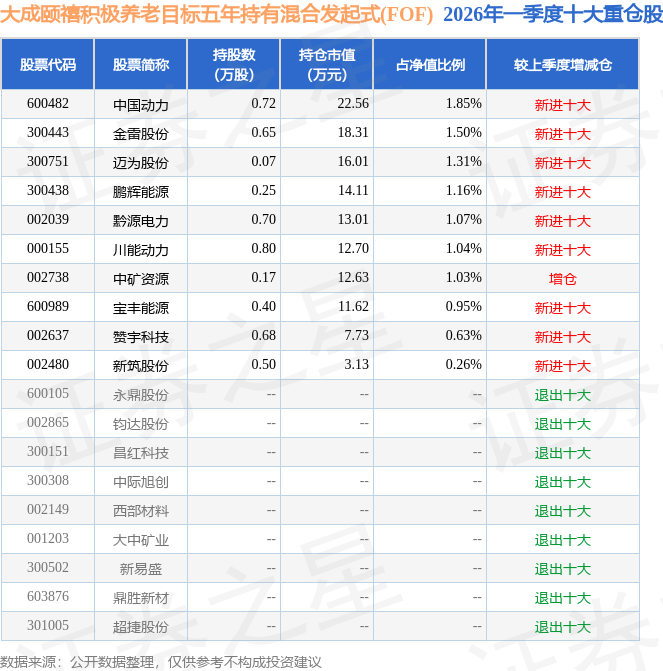Select stock name 鼎胜新材
This screenshot has width=663, height=671.
click(140, 598)
